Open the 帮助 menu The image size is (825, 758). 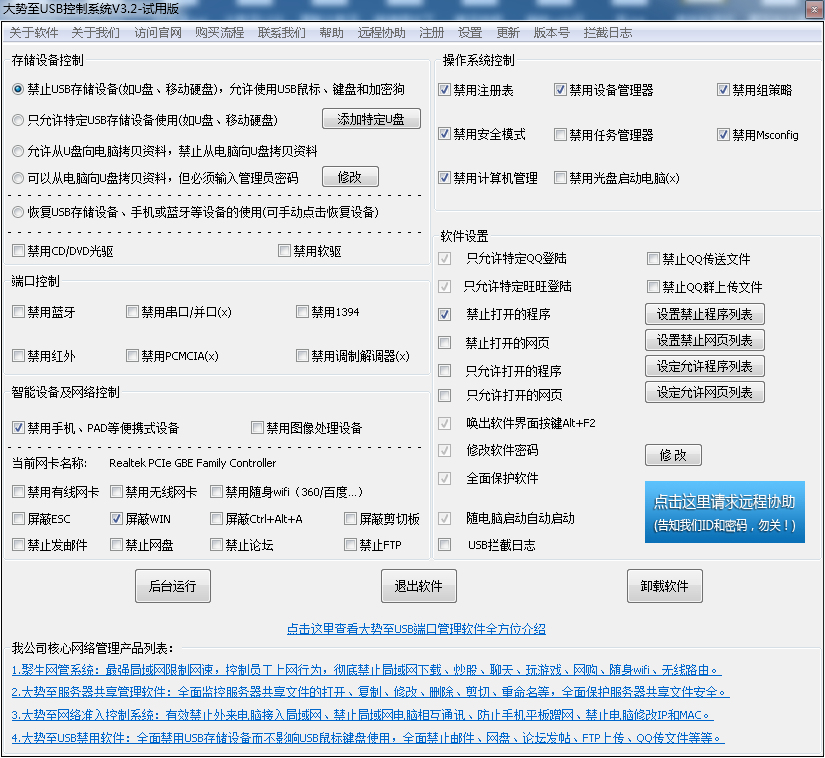[x=331, y=33]
